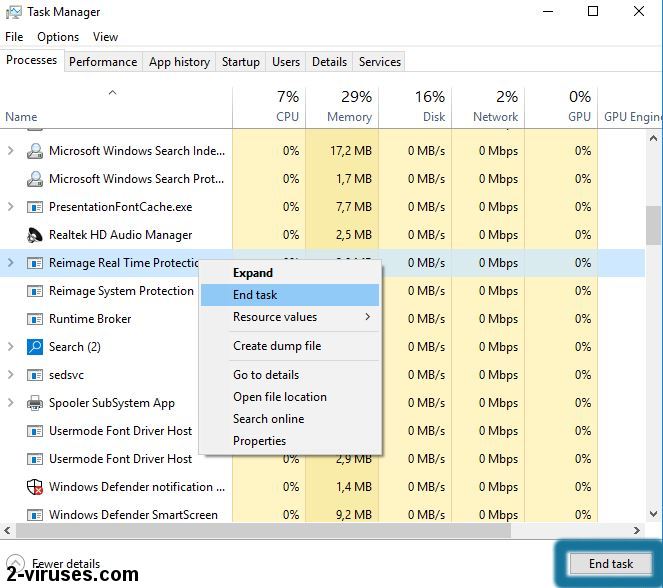
Task: Click the Windows Defender SmartScreen icon
Action: click(33, 515)
